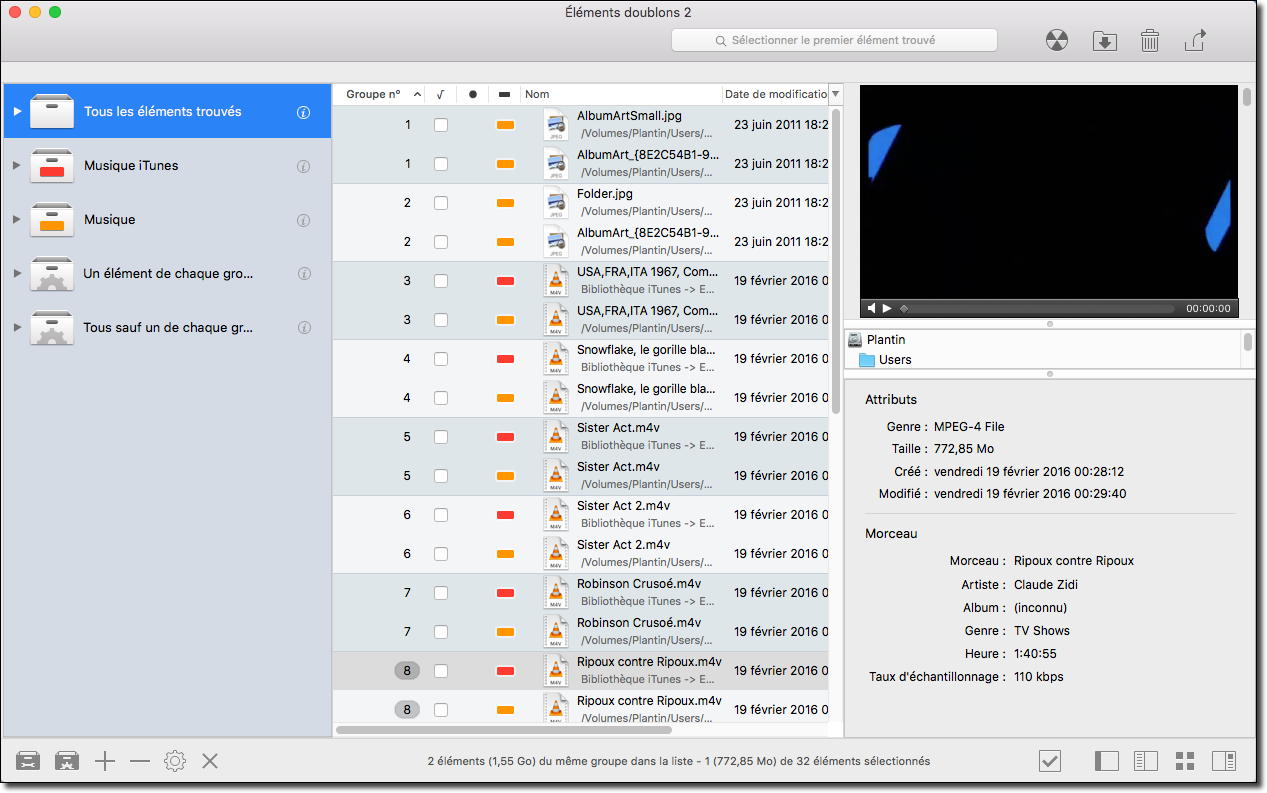The width and height of the screenshot is (1267, 793).
Task: Click the gear drawer icon at bottom left
Action: click(x=67, y=761)
